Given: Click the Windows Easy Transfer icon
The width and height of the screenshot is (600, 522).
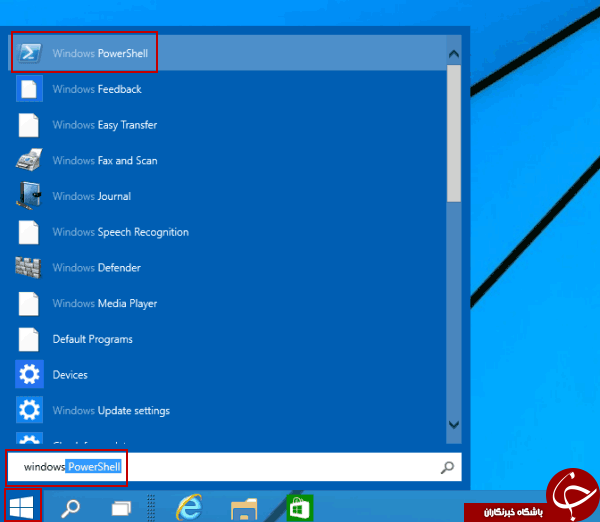Looking at the screenshot, I should click(x=29, y=125).
